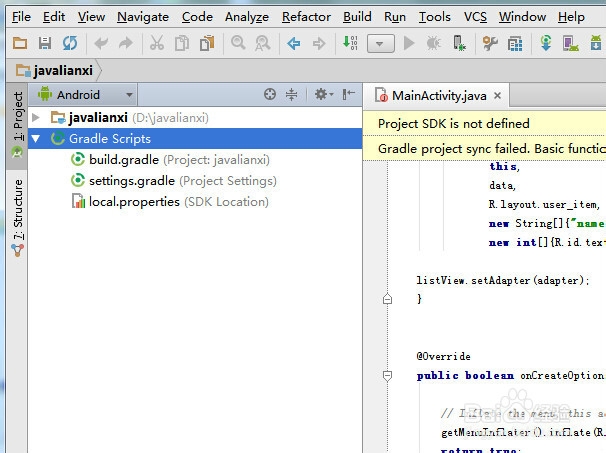Viewport: 606px width, 453px height.
Task: Open Settings wrench icon
Action: pos(490,43)
